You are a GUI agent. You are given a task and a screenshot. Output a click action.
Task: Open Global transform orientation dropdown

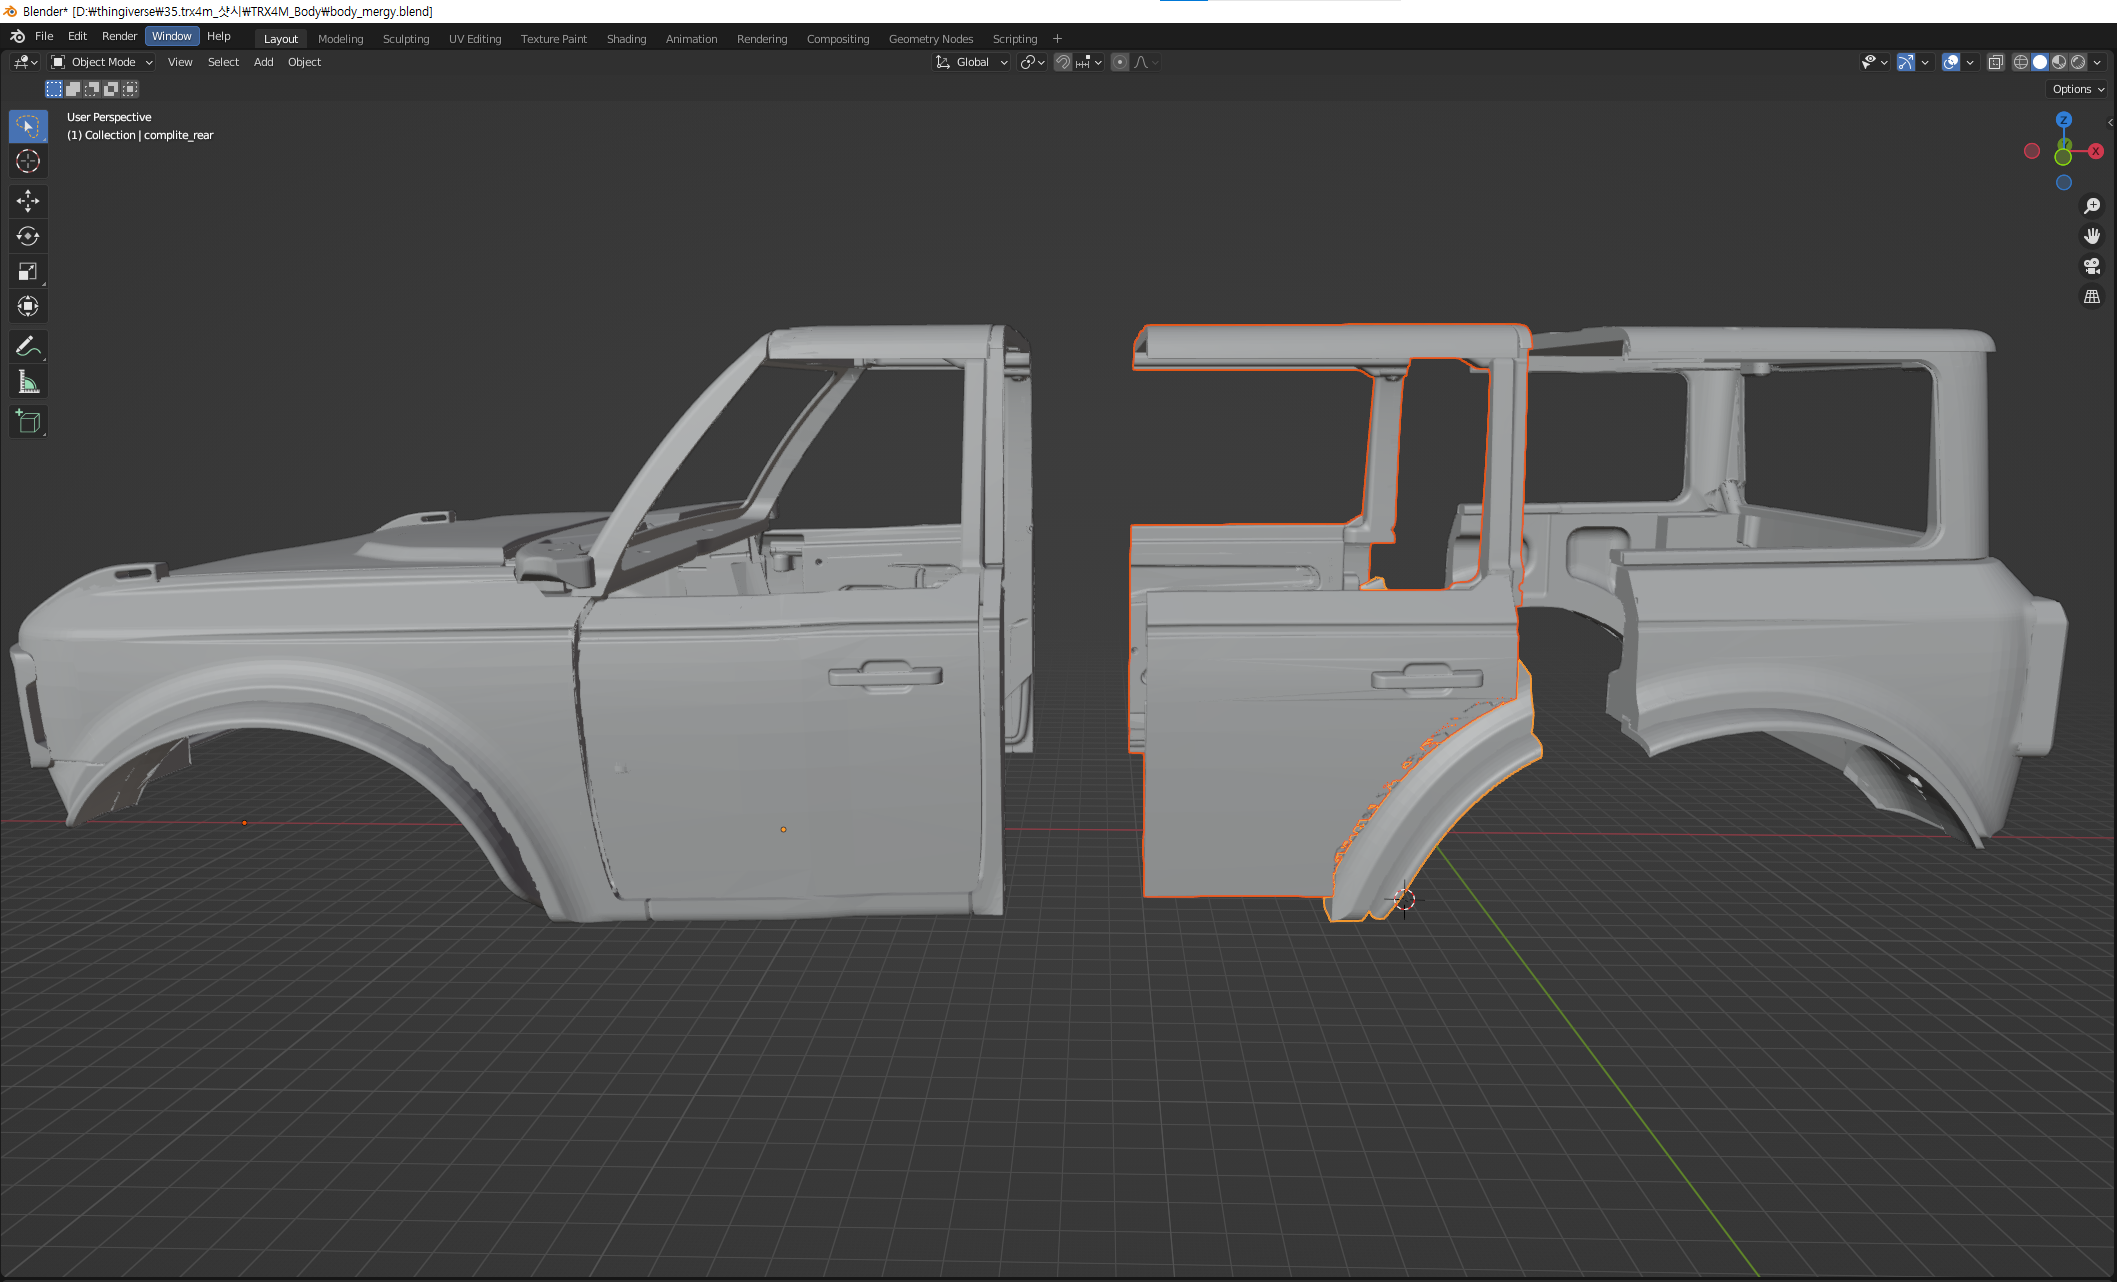[x=972, y=62]
